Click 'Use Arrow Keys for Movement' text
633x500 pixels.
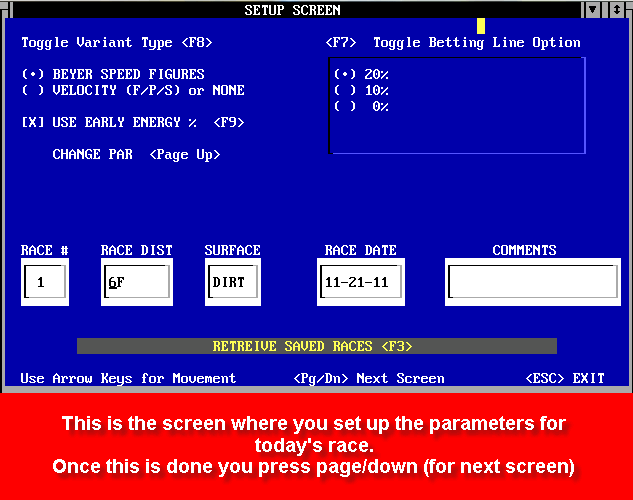128,378
